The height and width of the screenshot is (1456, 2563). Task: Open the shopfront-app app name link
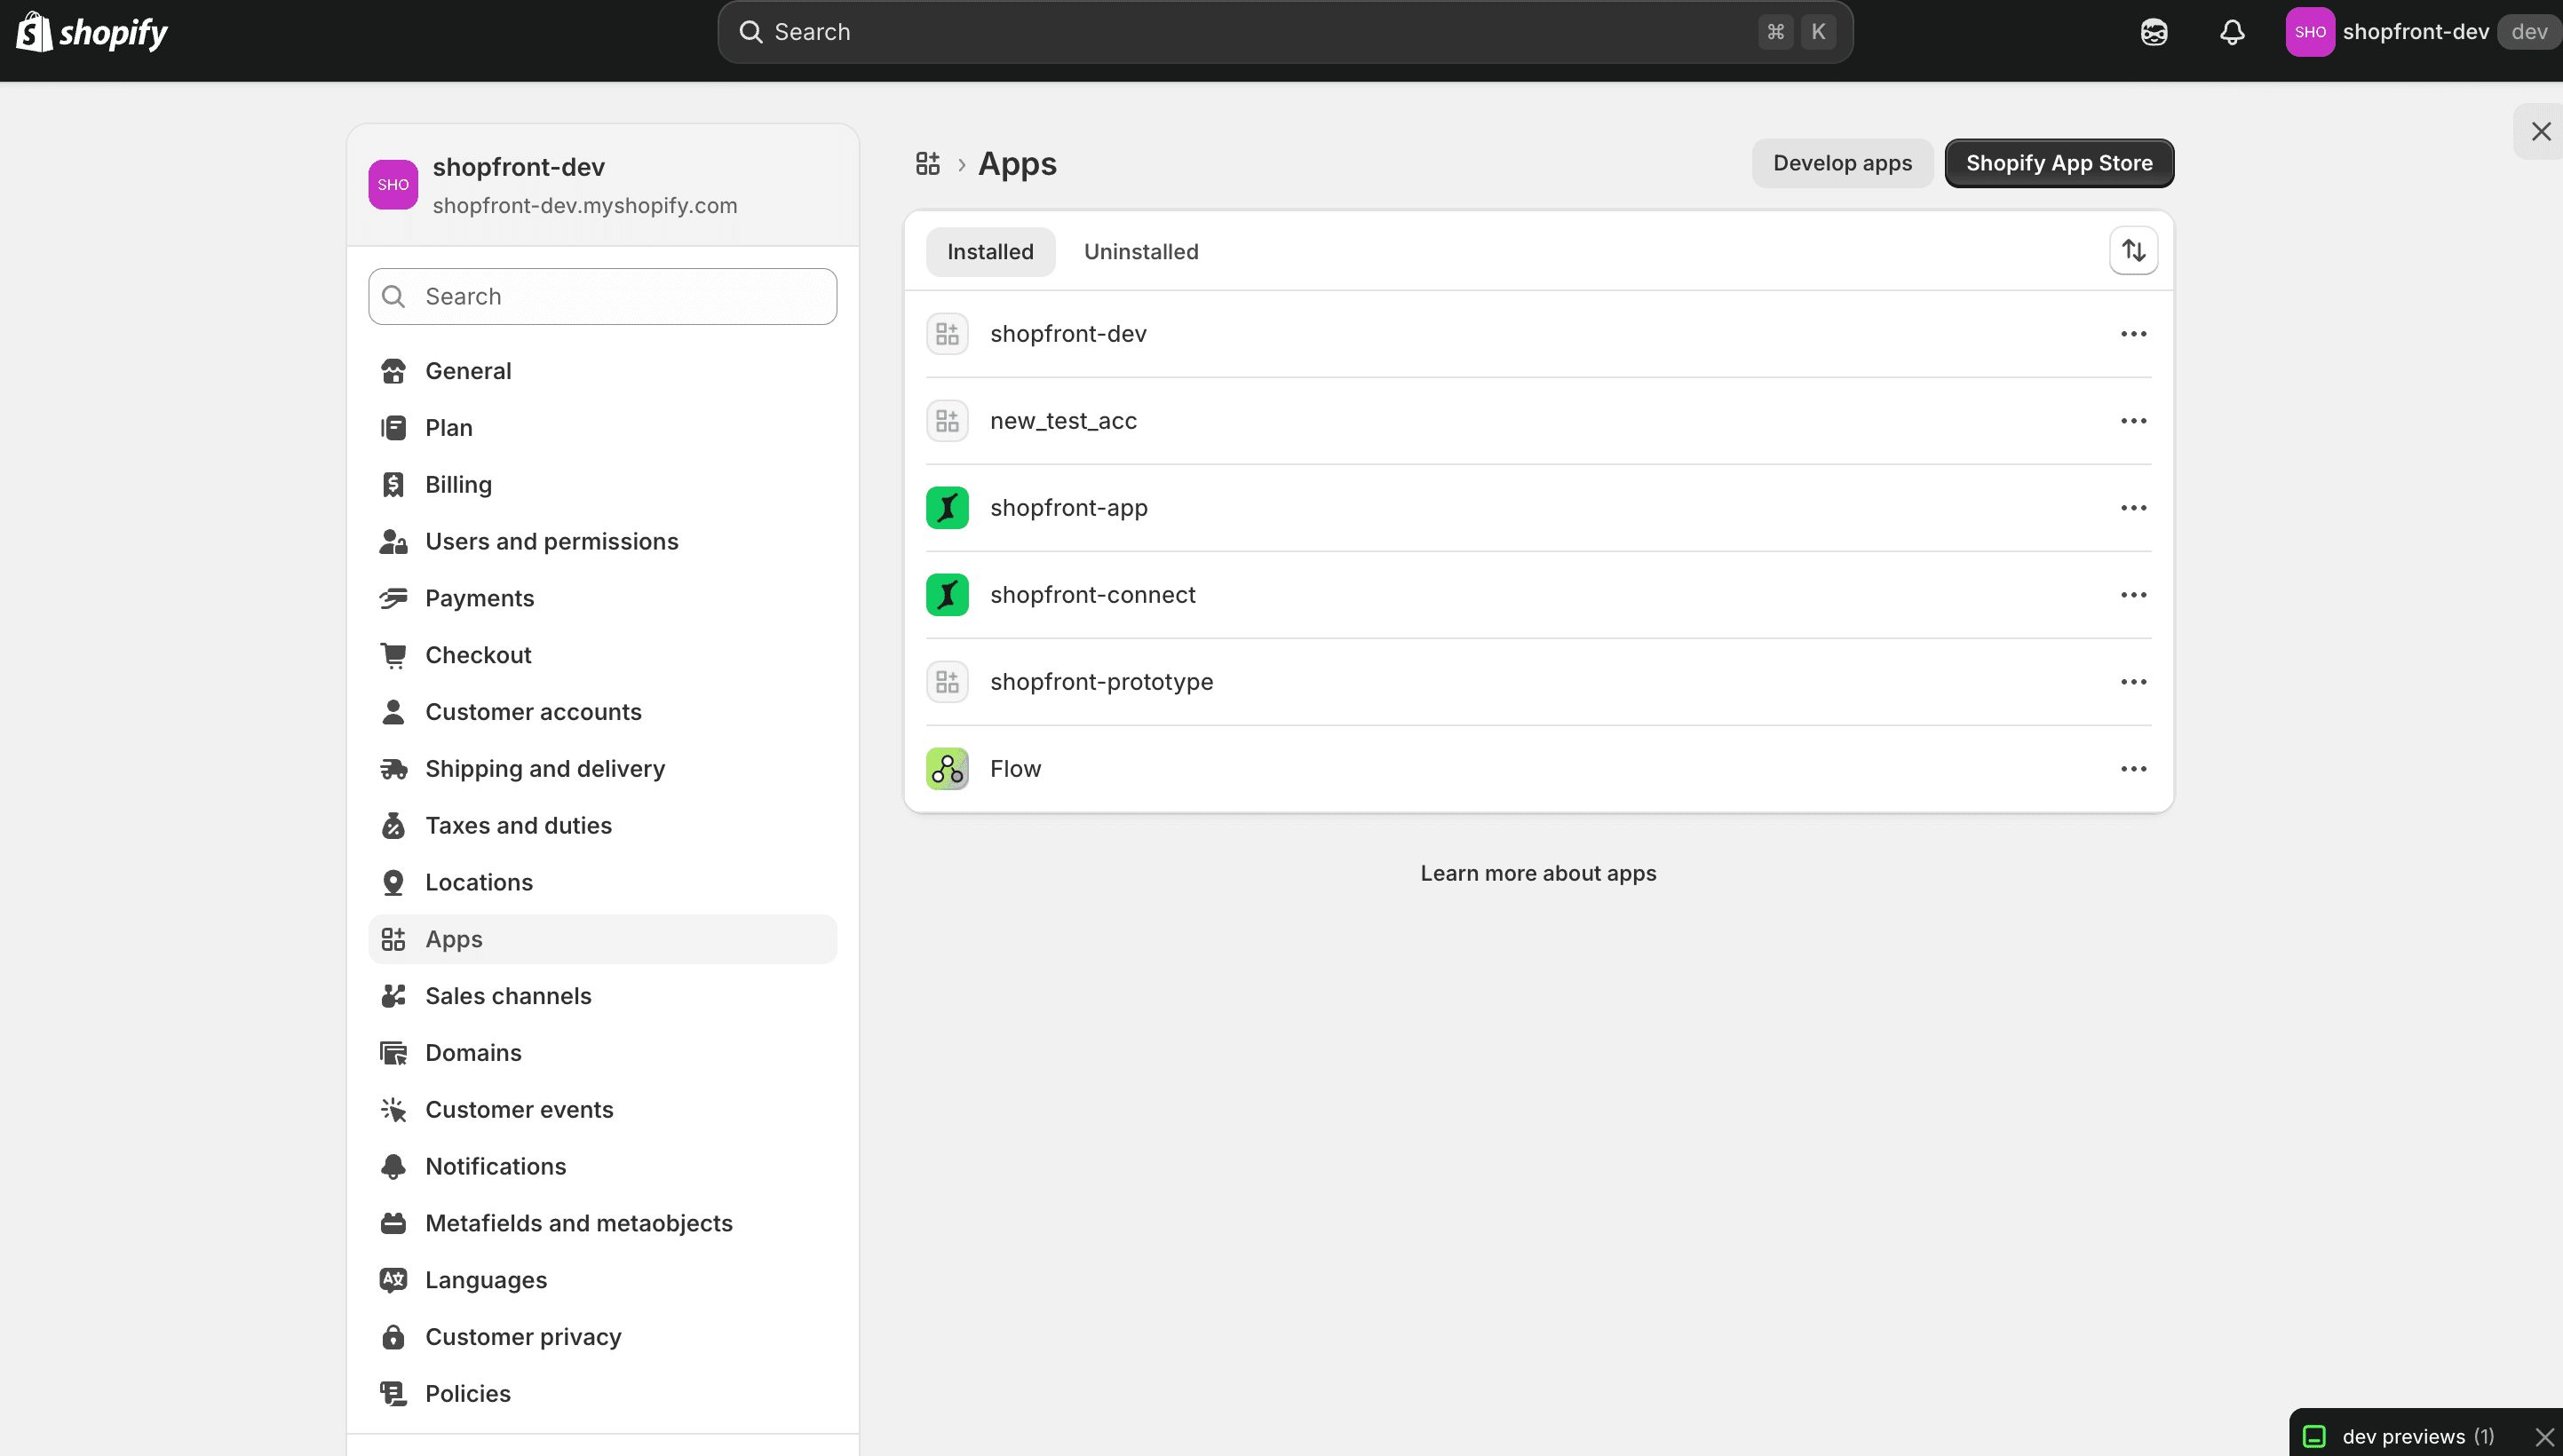[x=1069, y=508]
